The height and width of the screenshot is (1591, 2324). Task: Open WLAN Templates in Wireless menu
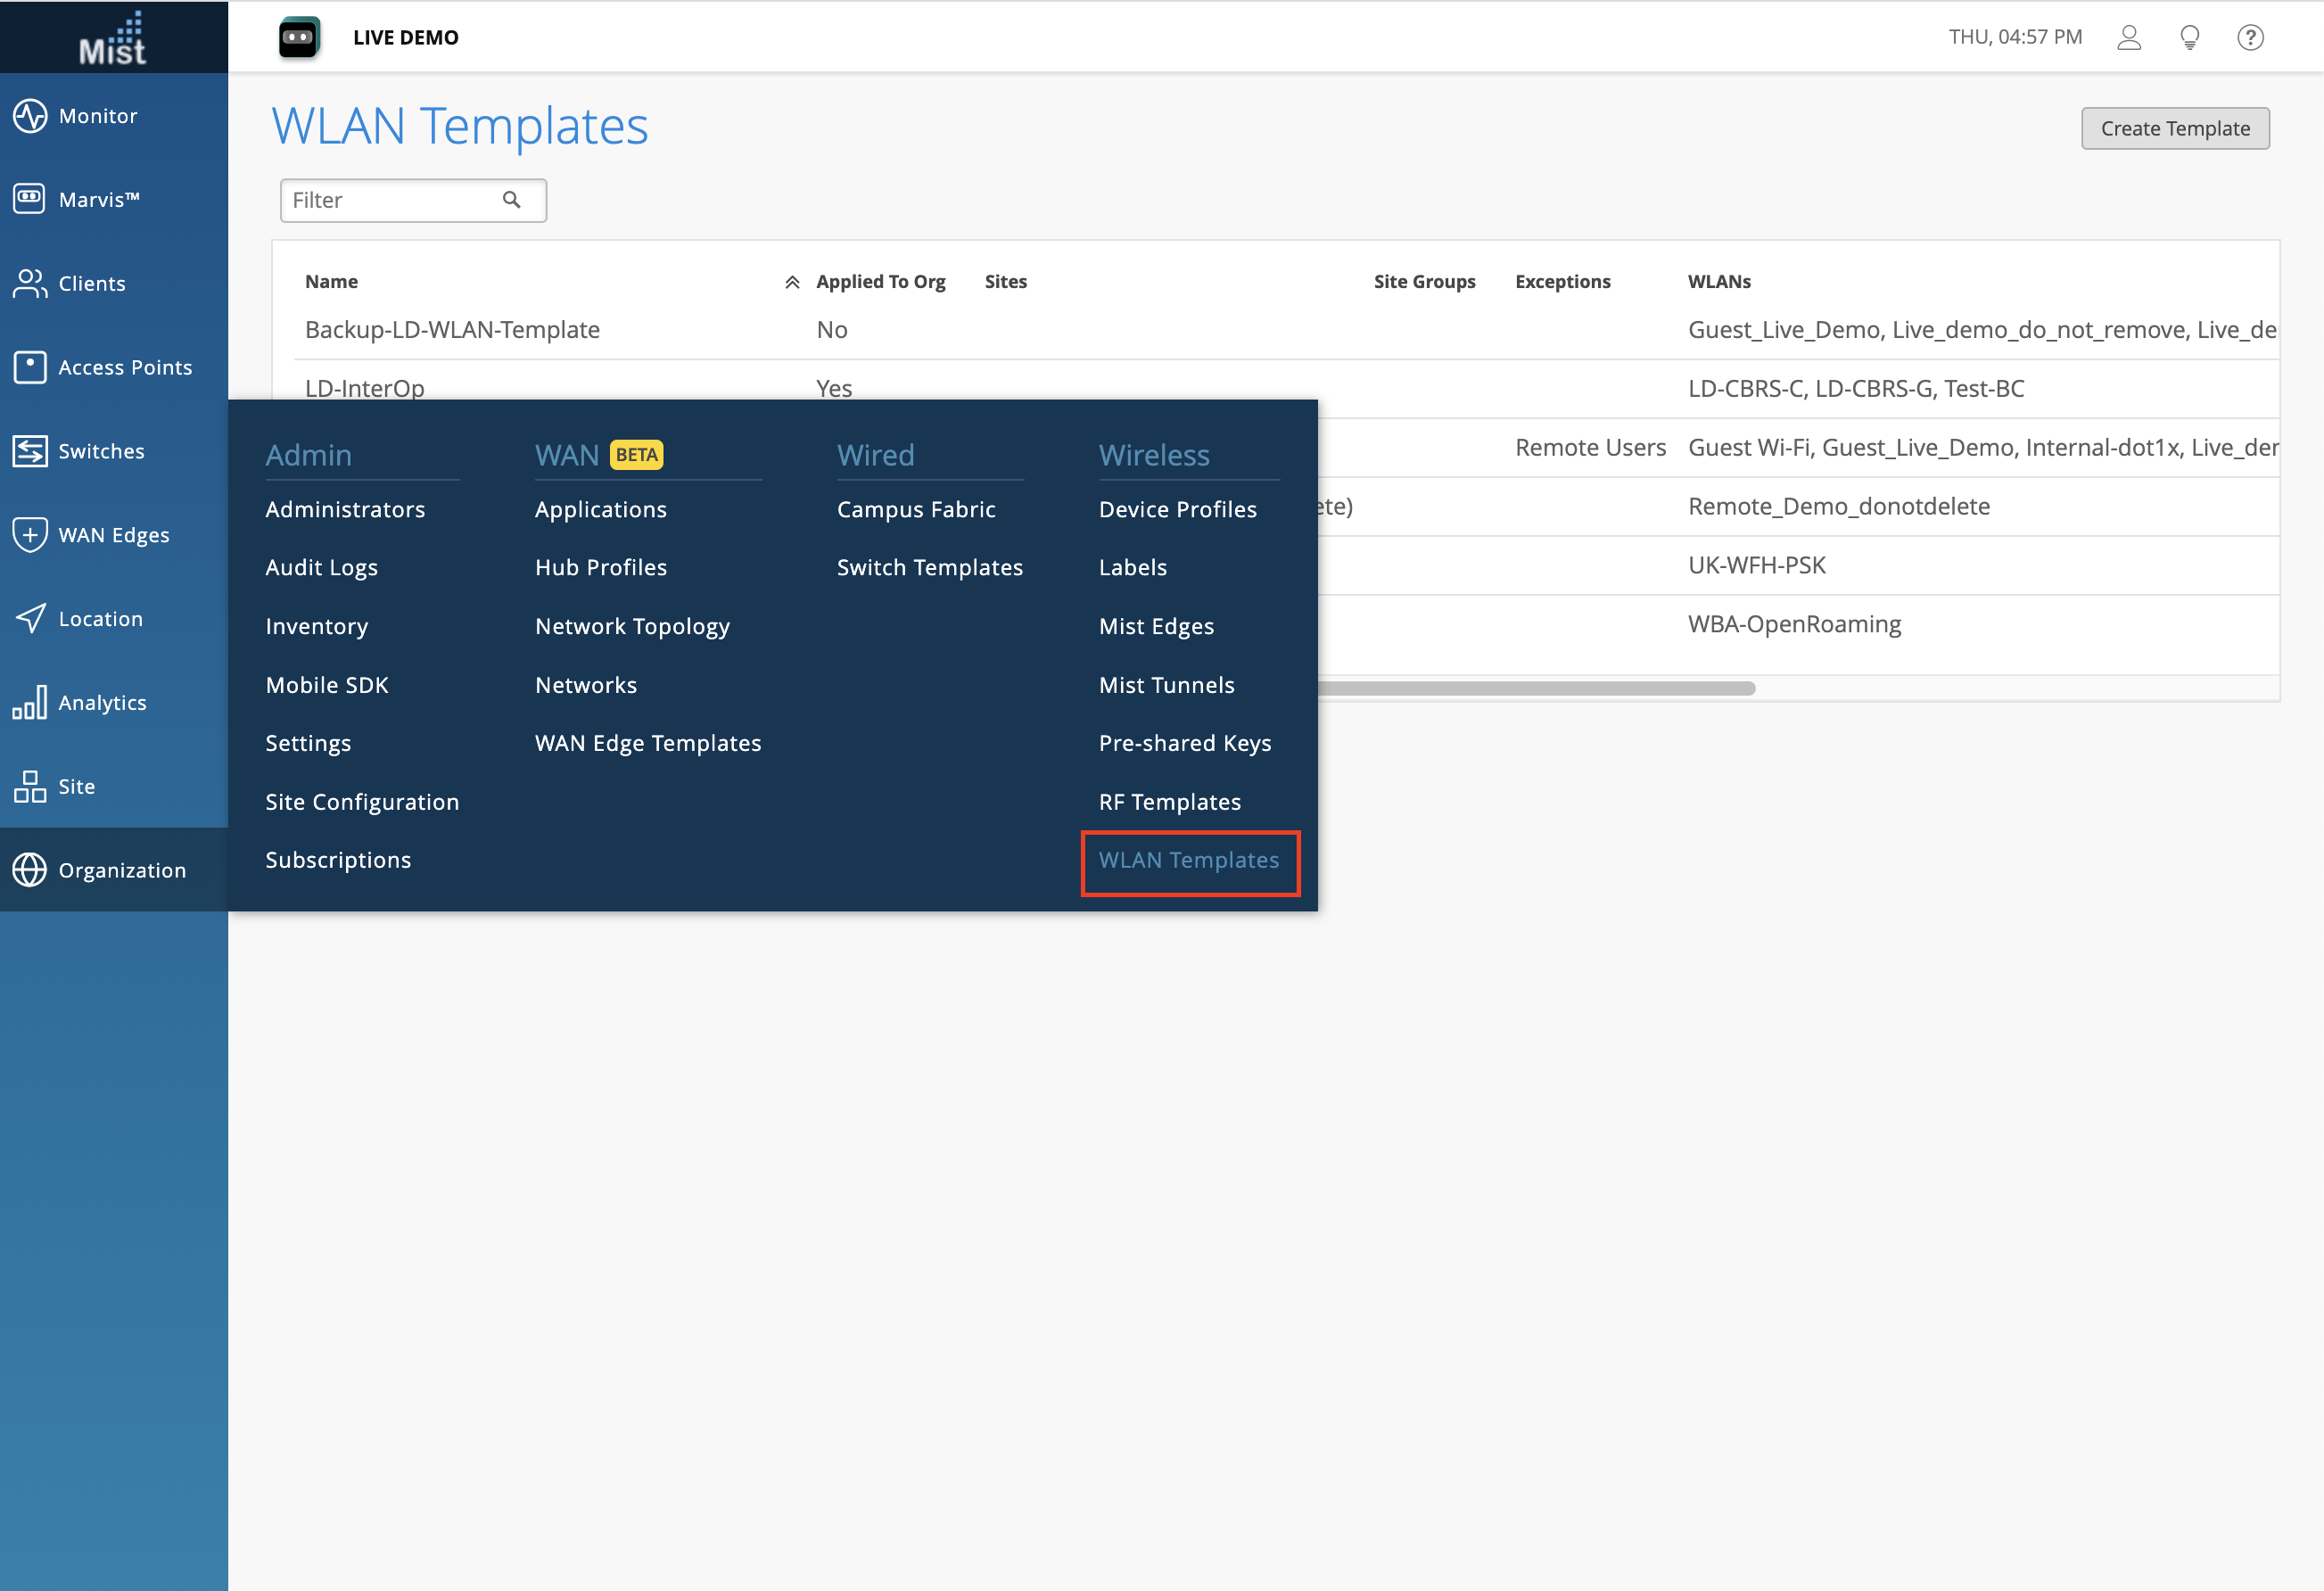coord(1188,860)
